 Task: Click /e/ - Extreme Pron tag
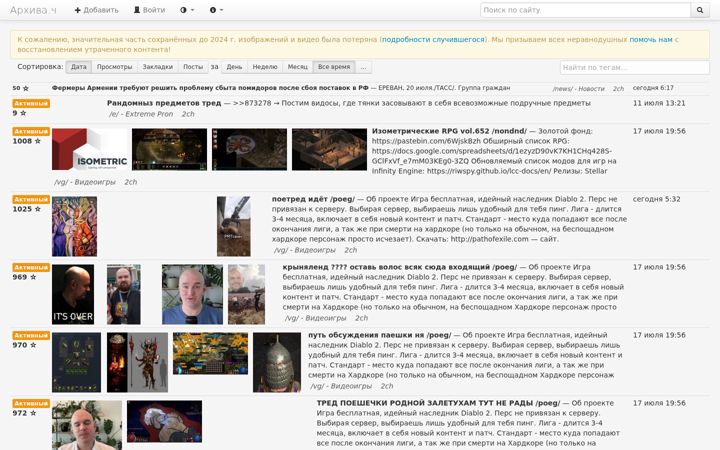coord(141,114)
